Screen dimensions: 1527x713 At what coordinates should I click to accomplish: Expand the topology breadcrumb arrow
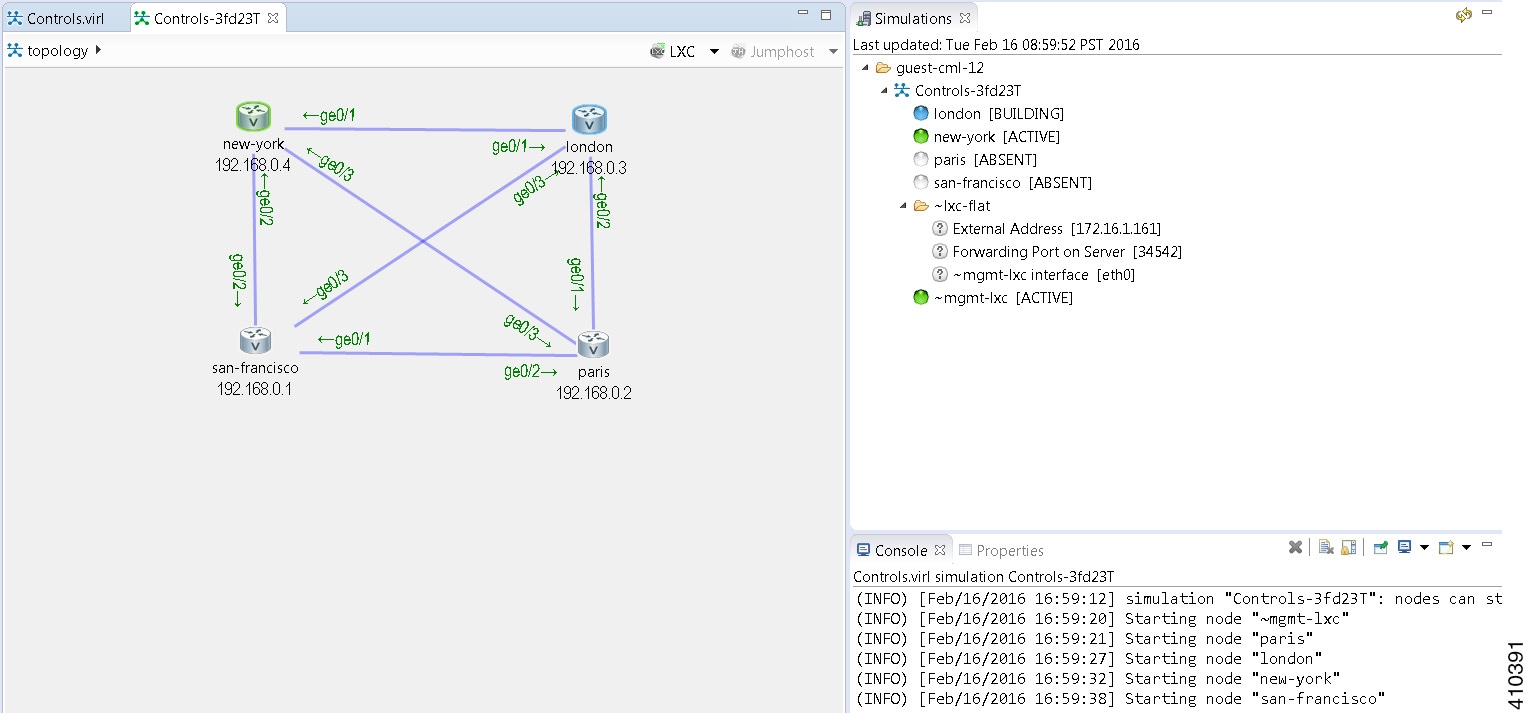tap(98, 50)
